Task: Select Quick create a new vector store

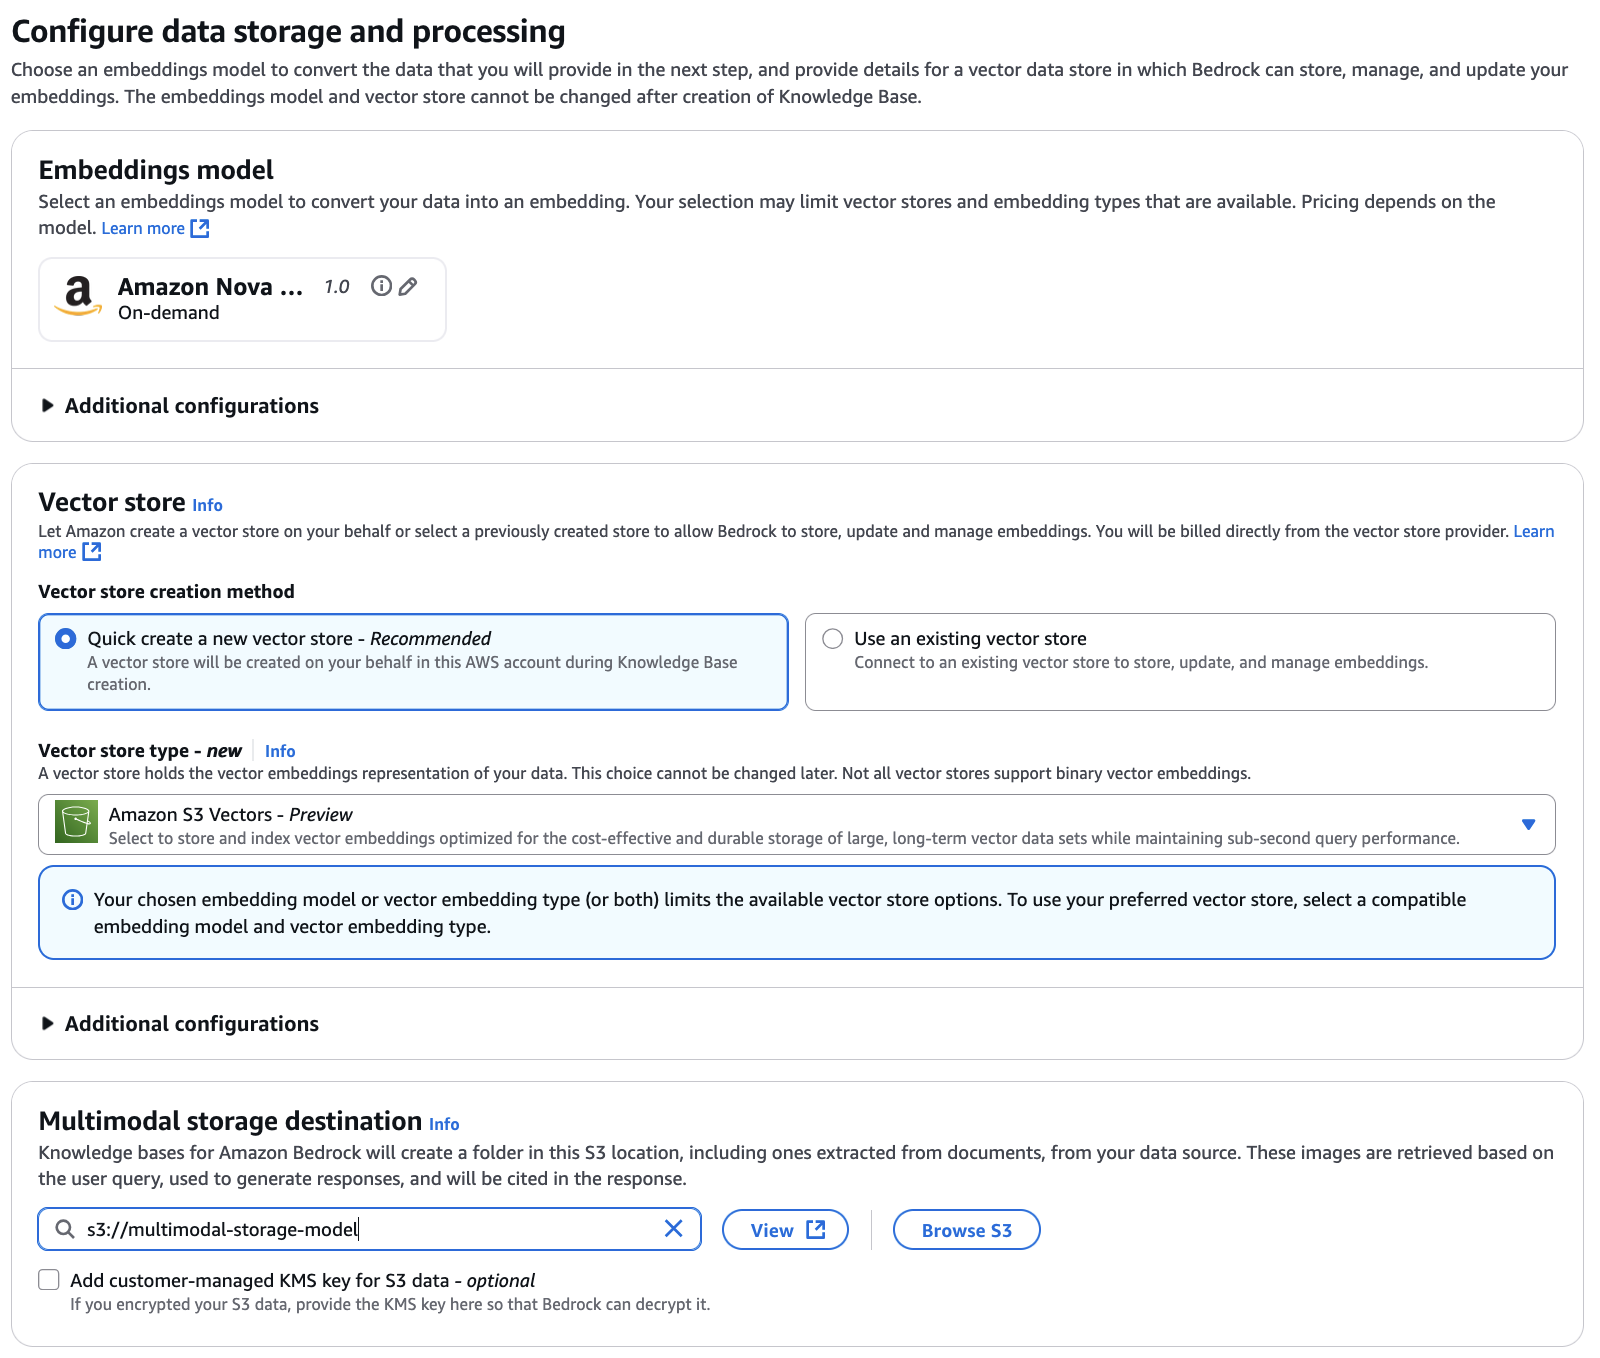Action: click(x=66, y=638)
